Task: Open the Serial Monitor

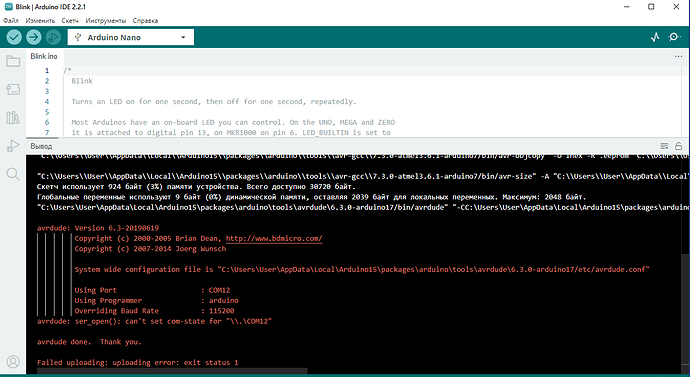Action: pyautogui.click(x=675, y=37)
